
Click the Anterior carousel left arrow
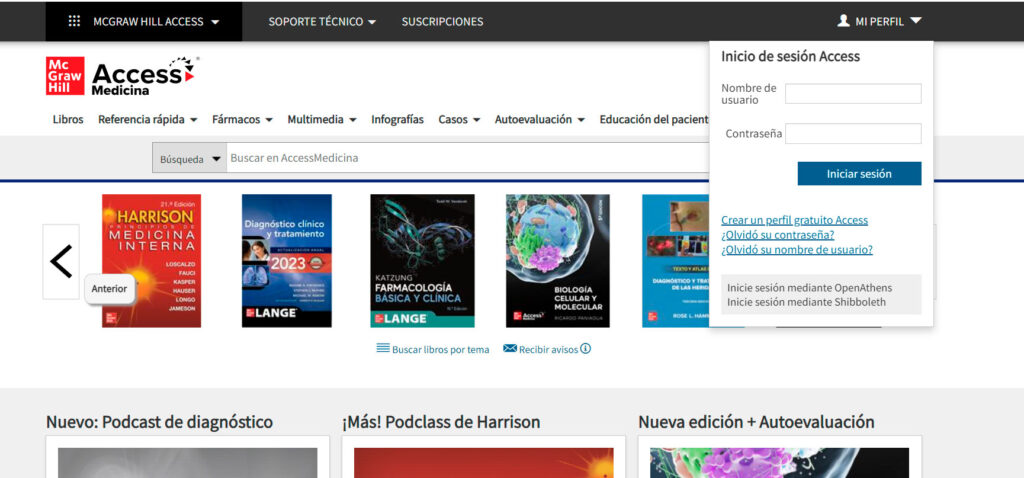pos(61,261)
